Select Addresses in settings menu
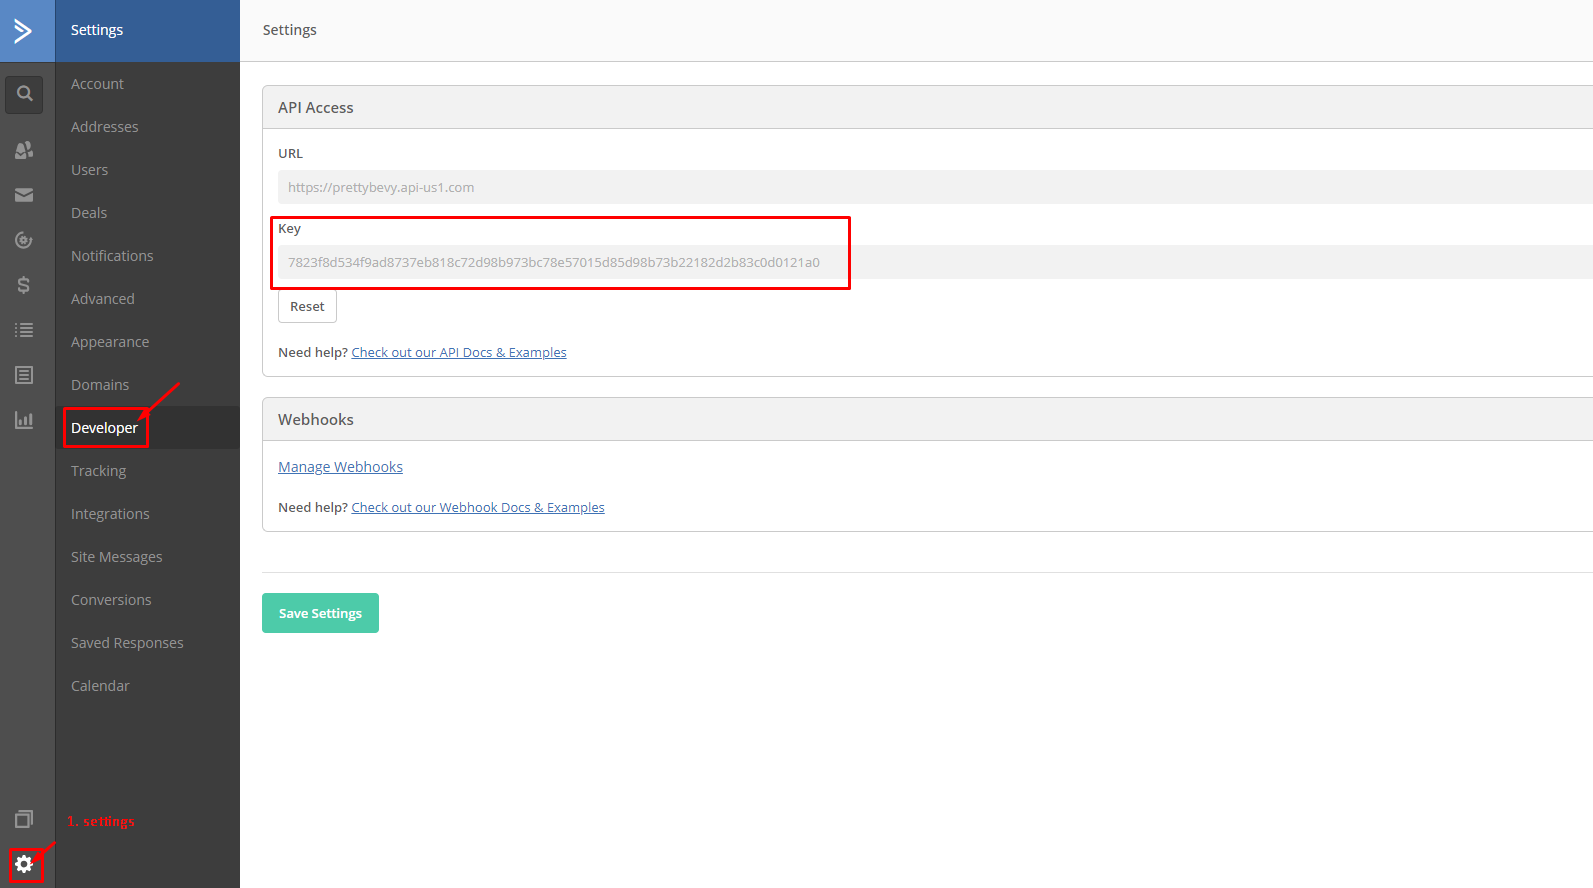 tap(104, 127)
